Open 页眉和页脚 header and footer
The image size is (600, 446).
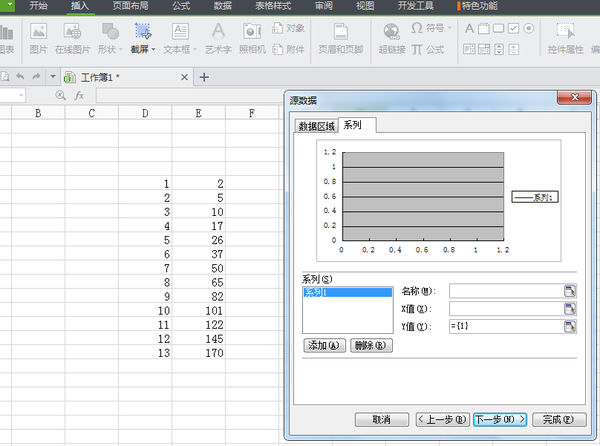(340, 37)
